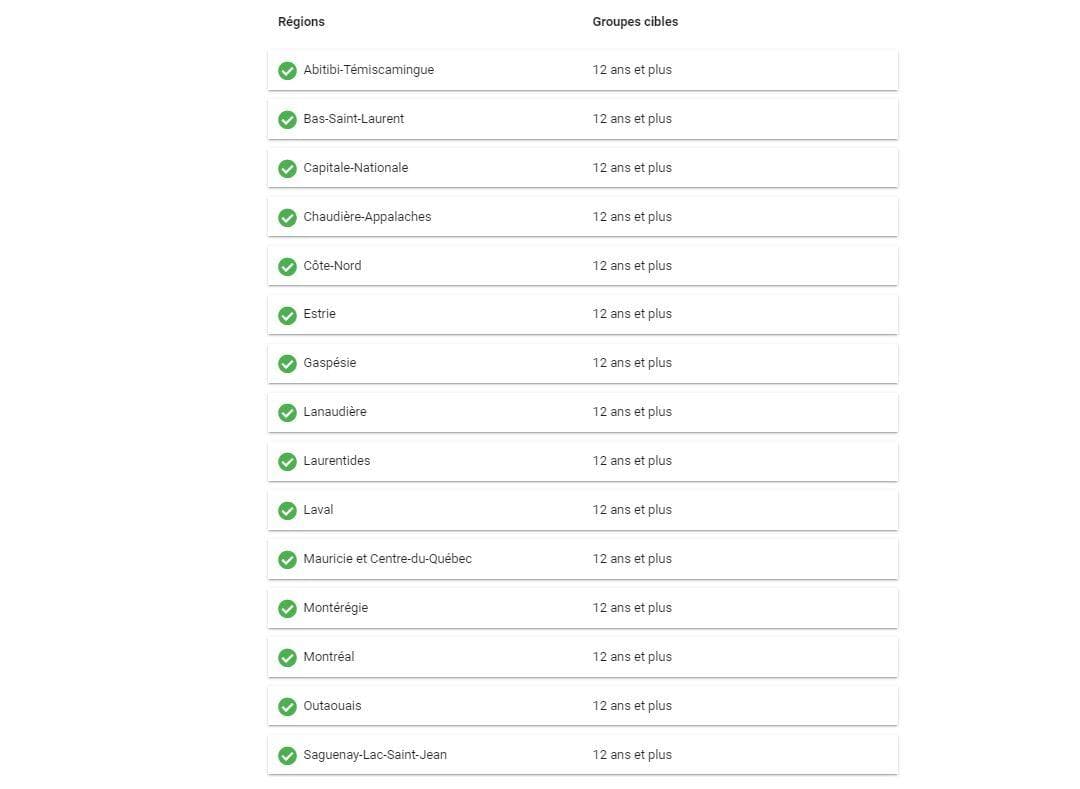Click the checkmark icon beside Saguenay-Lac-Saint-Jean
This screenshot has height=789, width=1080.
[x=287, y=756]
